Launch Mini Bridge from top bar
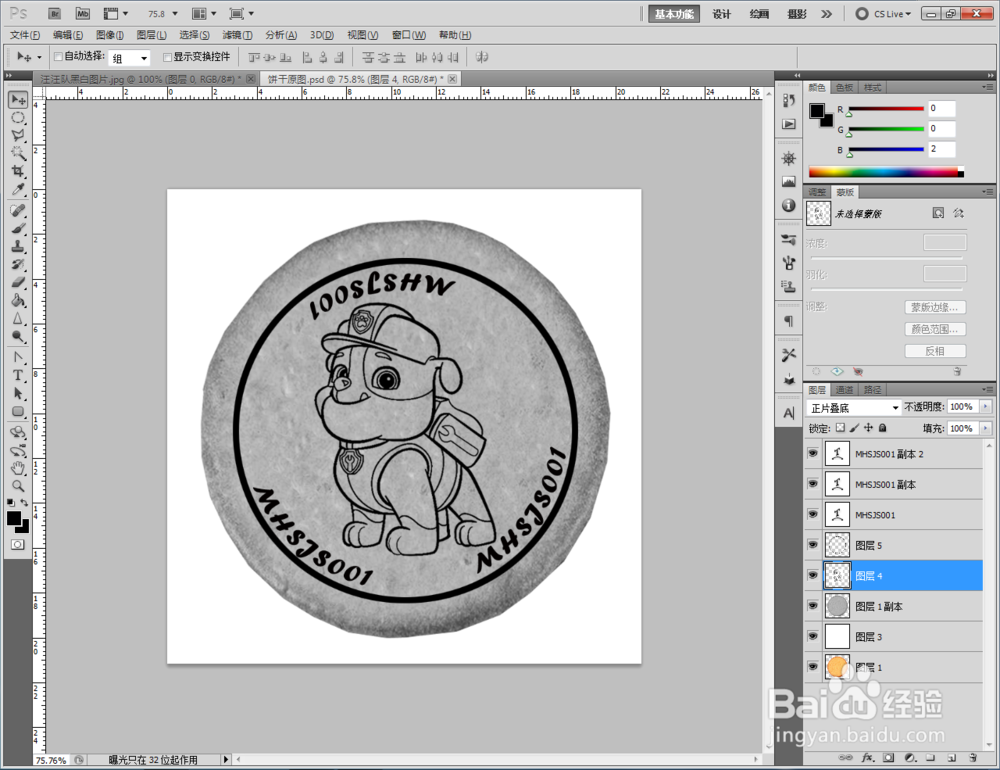 pos(83,13)
